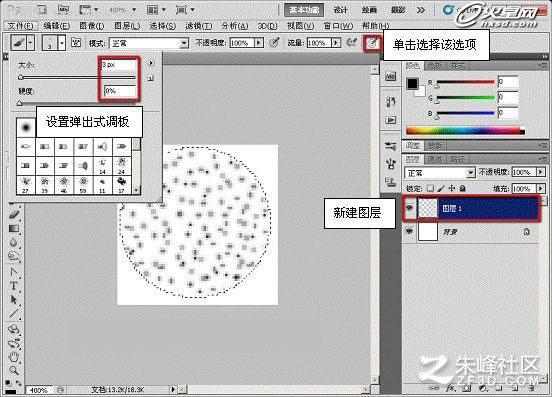The image size is (552, 397).
Task: Expand more workspaces with >> chevron
Action: point(421,10)
